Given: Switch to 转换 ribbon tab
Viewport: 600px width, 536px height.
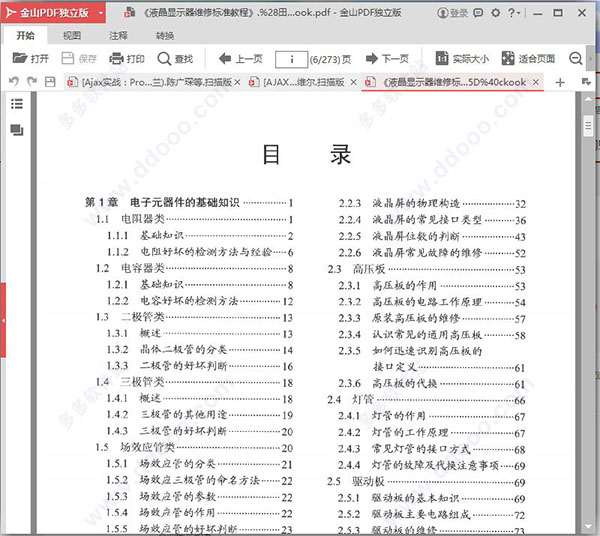Looking at the screenshot, I should [x=165, y=36].
